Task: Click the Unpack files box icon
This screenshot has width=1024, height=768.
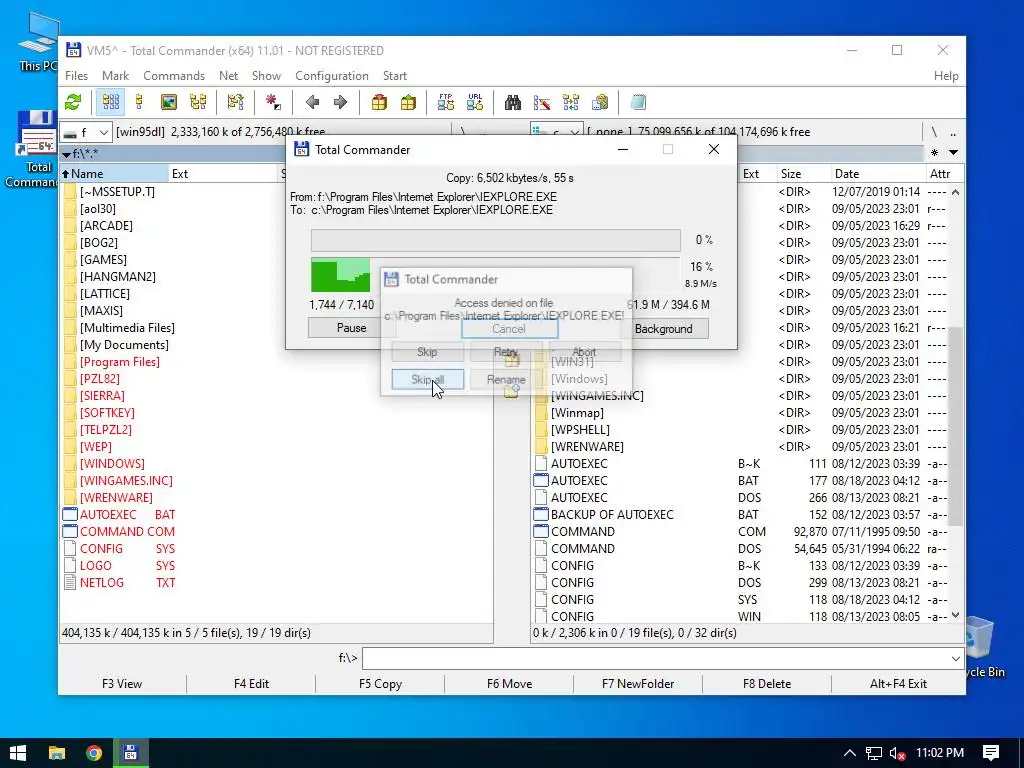Action: coord(408,103)
